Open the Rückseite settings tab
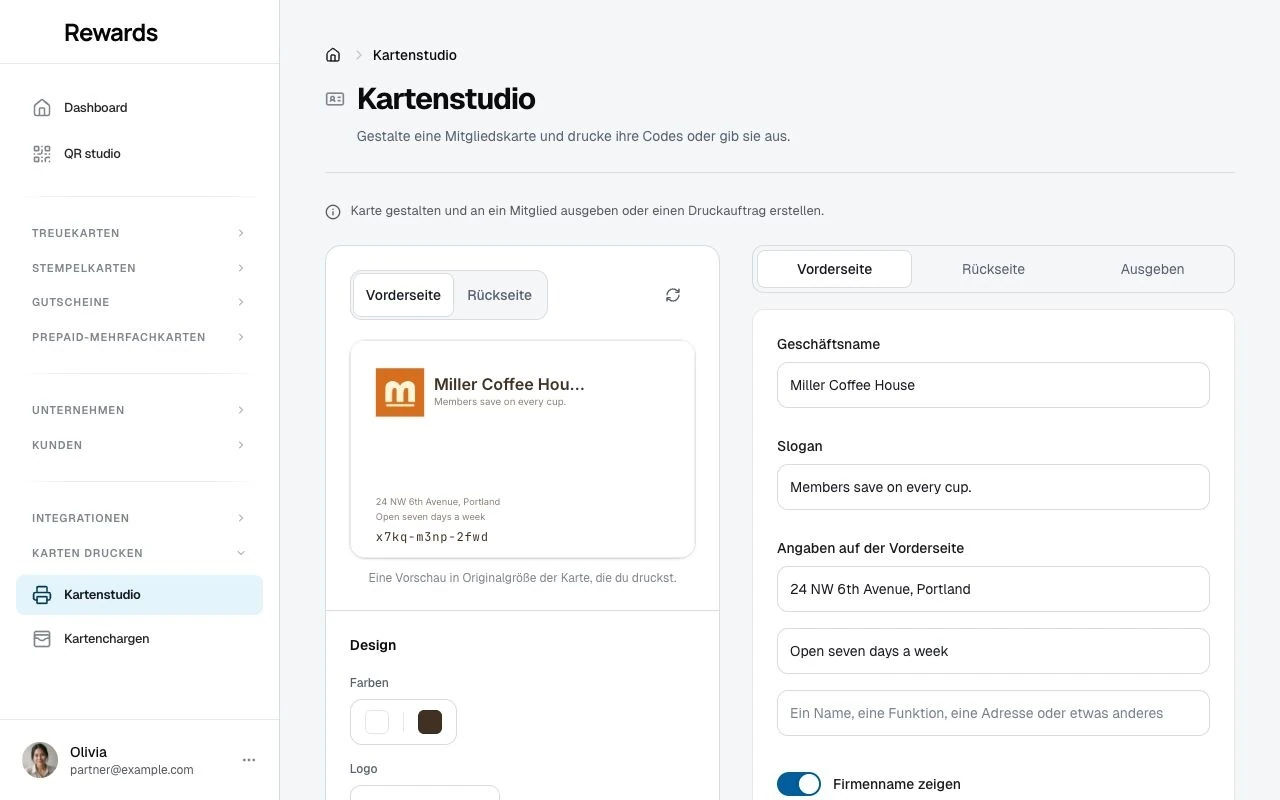The width and height of the screenshot is (1280, 800). point(993,269)
